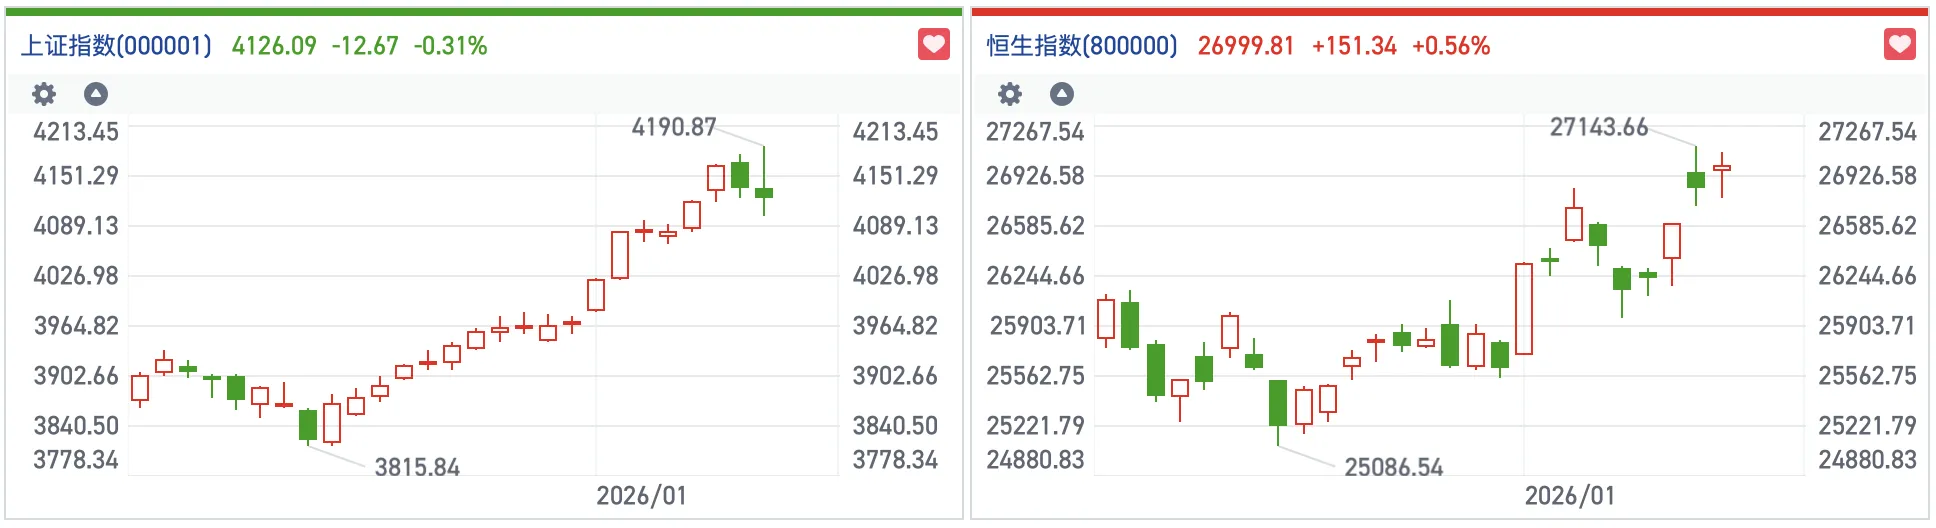Open the 恒生指数(800000) index link
Viewport: 1936px width, 528px height.
coord(1082,46)
